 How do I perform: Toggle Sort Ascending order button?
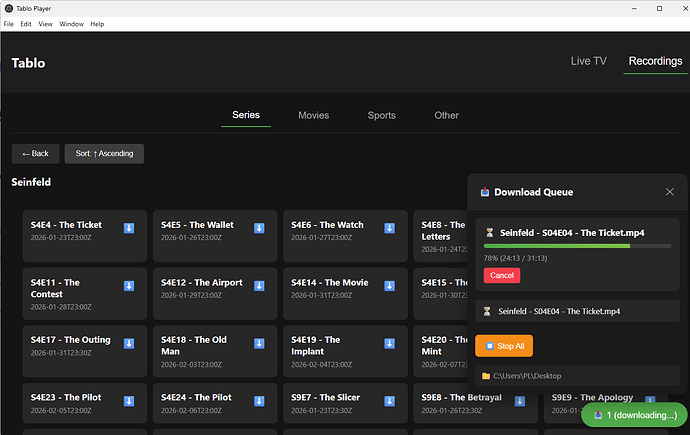[x=104, y=154]
